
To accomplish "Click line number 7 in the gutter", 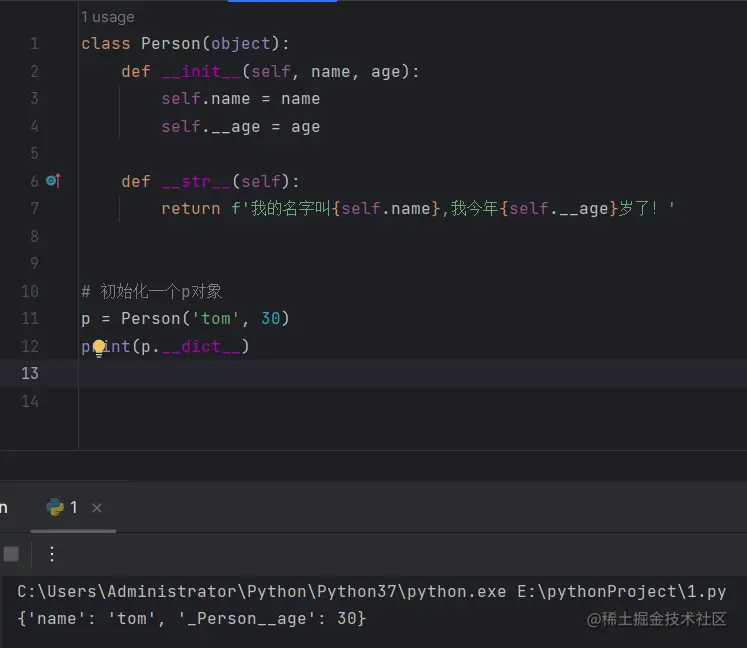I will (34, 208).
